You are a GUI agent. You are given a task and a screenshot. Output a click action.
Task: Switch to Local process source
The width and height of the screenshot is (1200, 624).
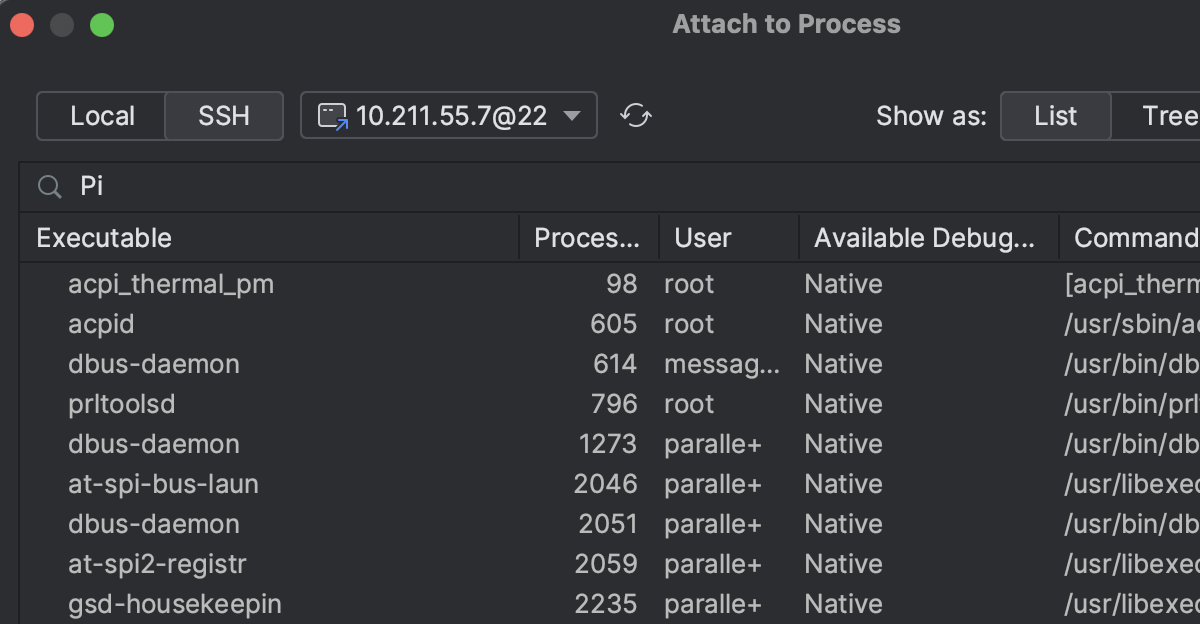point(102,116)
